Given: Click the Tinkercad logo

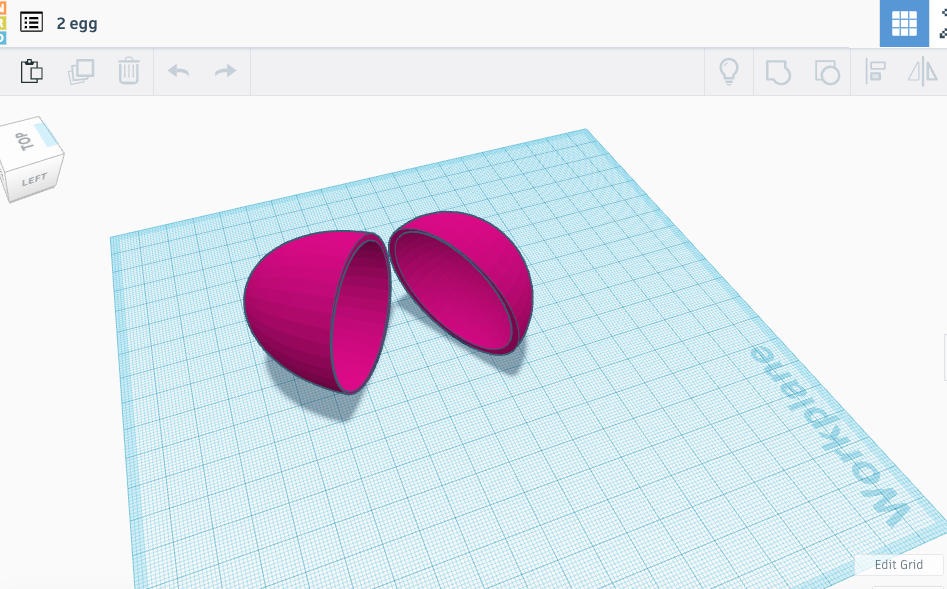Looking at the screenshot, I should click(x=3, y=22).
